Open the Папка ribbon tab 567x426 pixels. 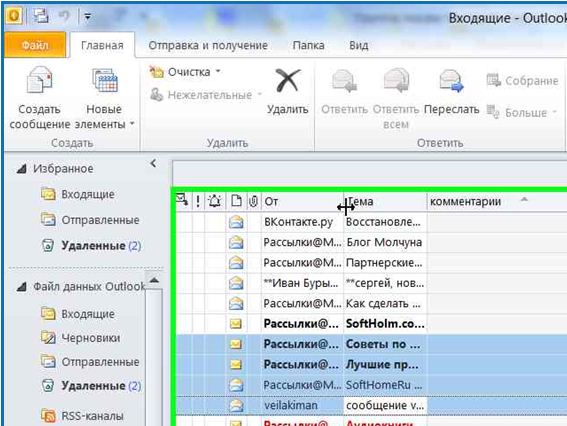coord(308,45)
